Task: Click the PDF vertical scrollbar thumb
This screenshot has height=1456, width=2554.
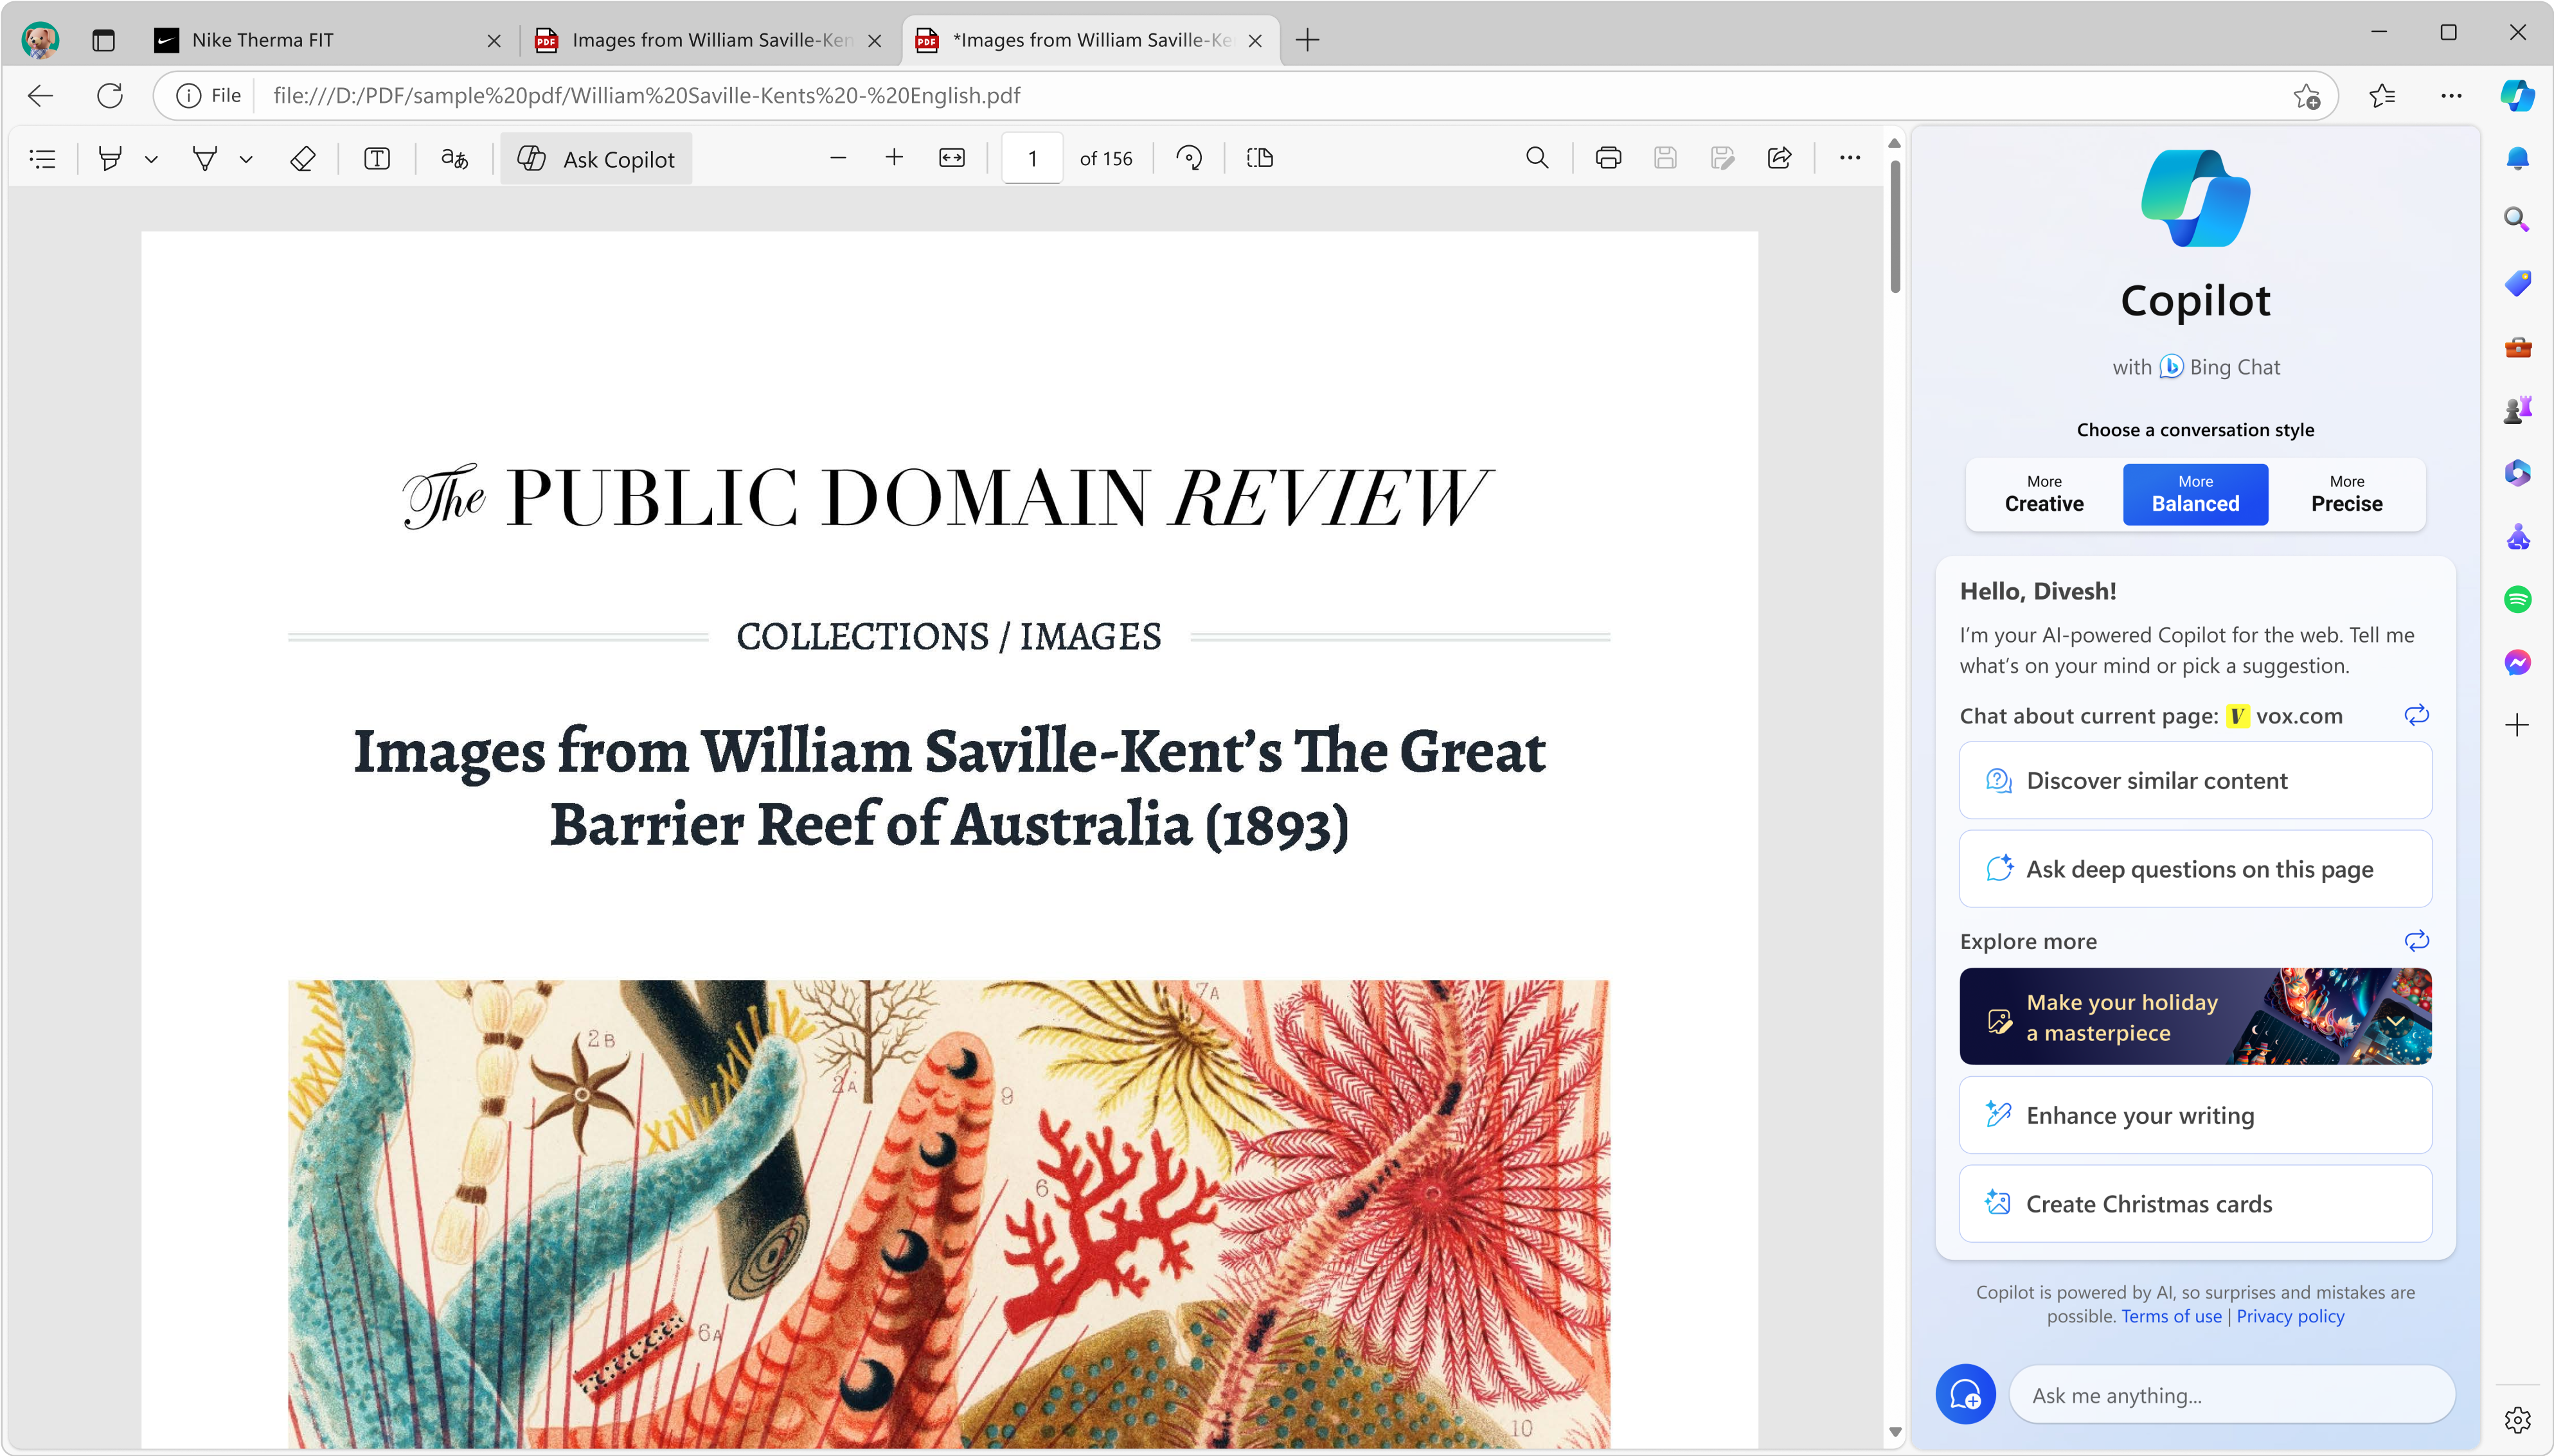Action: coord(1895,225)
